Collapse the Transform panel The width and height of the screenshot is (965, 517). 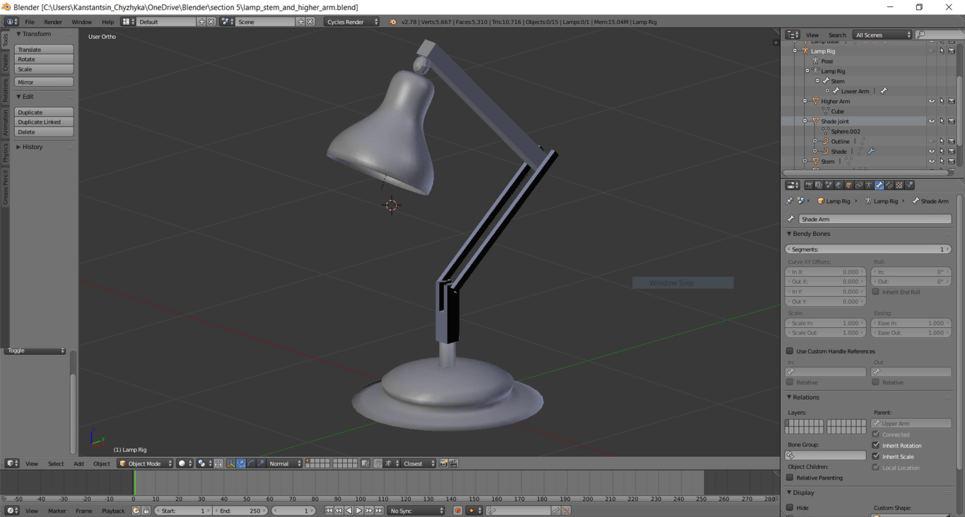coord(18,34)
